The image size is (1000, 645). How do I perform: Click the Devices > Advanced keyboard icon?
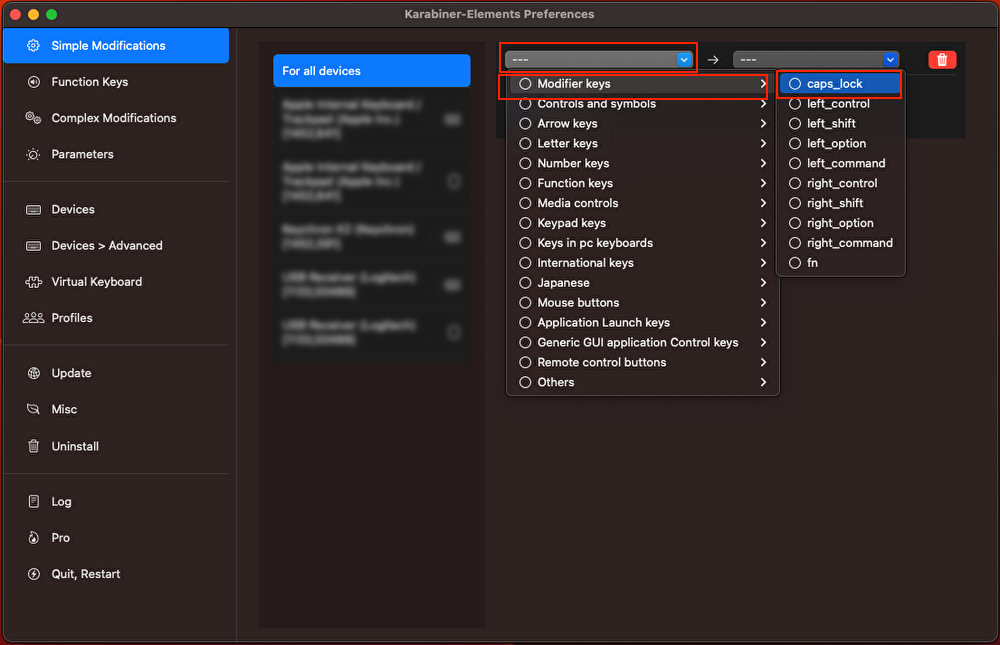point(33,246)
